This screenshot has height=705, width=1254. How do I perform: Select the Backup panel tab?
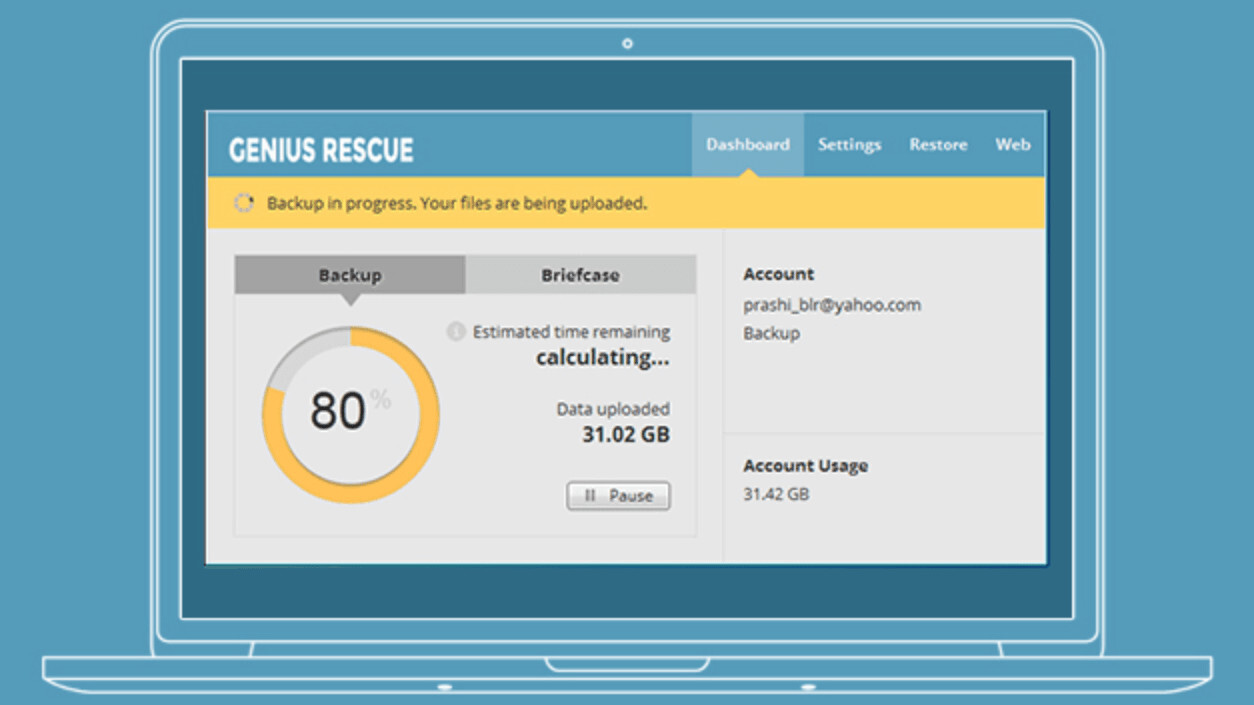350,275
